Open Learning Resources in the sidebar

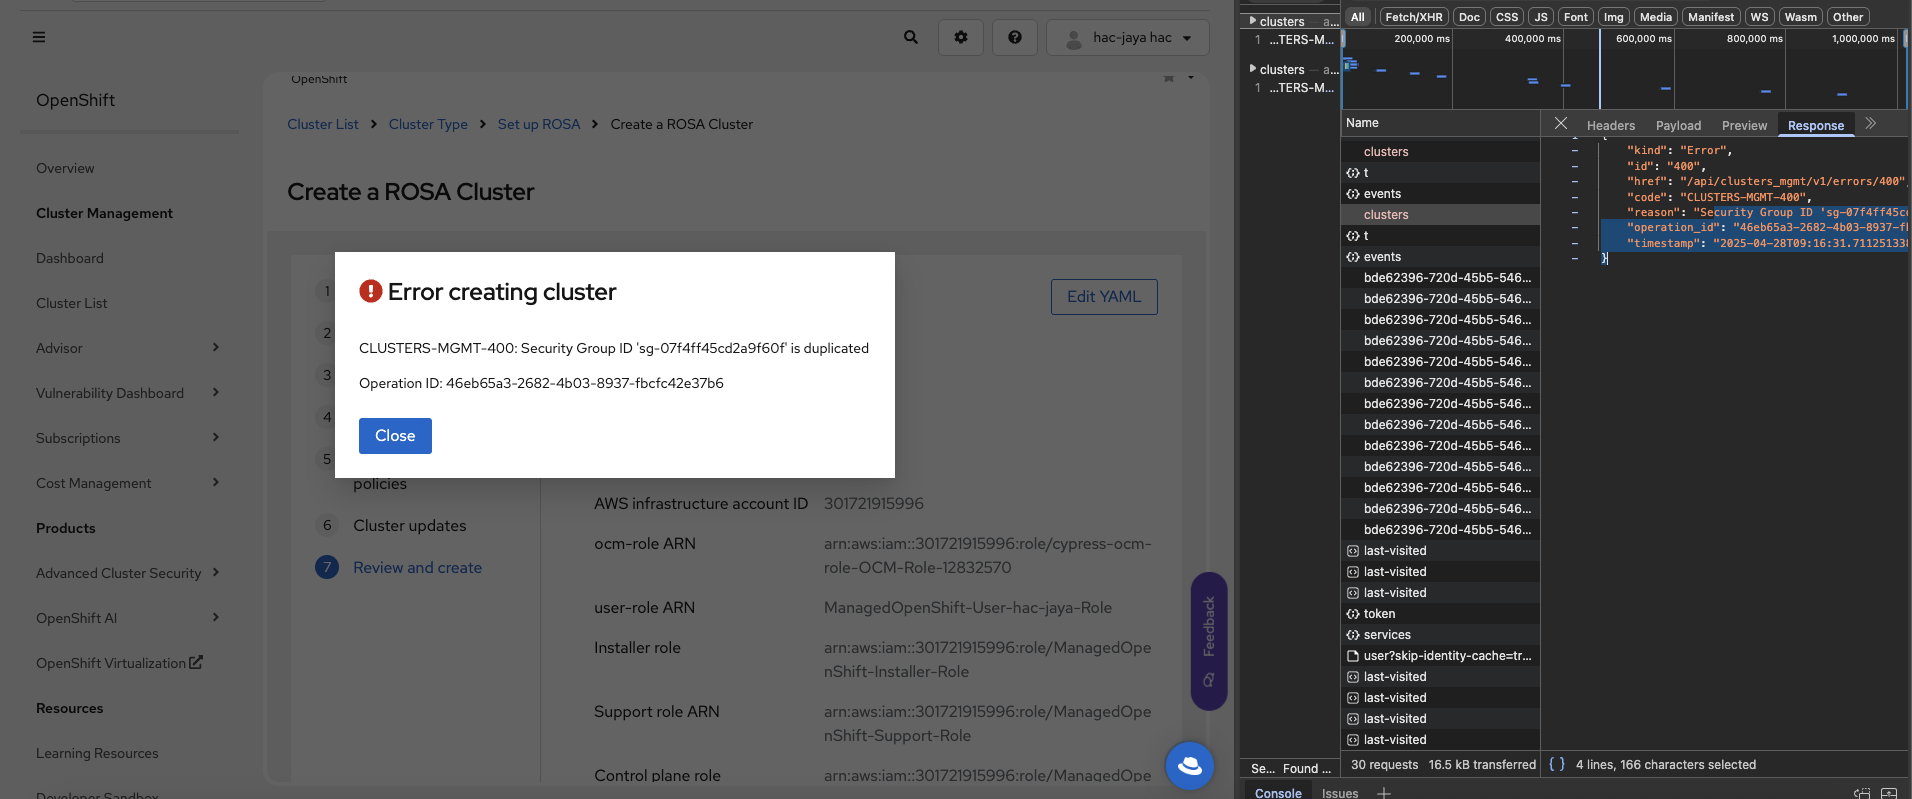coord(97,753)
